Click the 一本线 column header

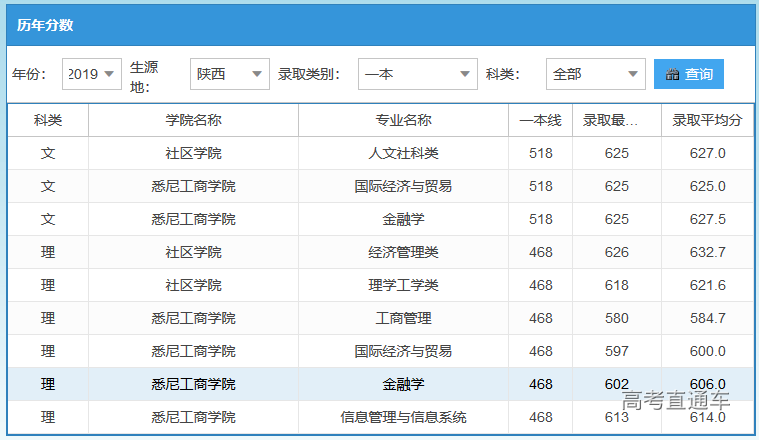(540, 120)
